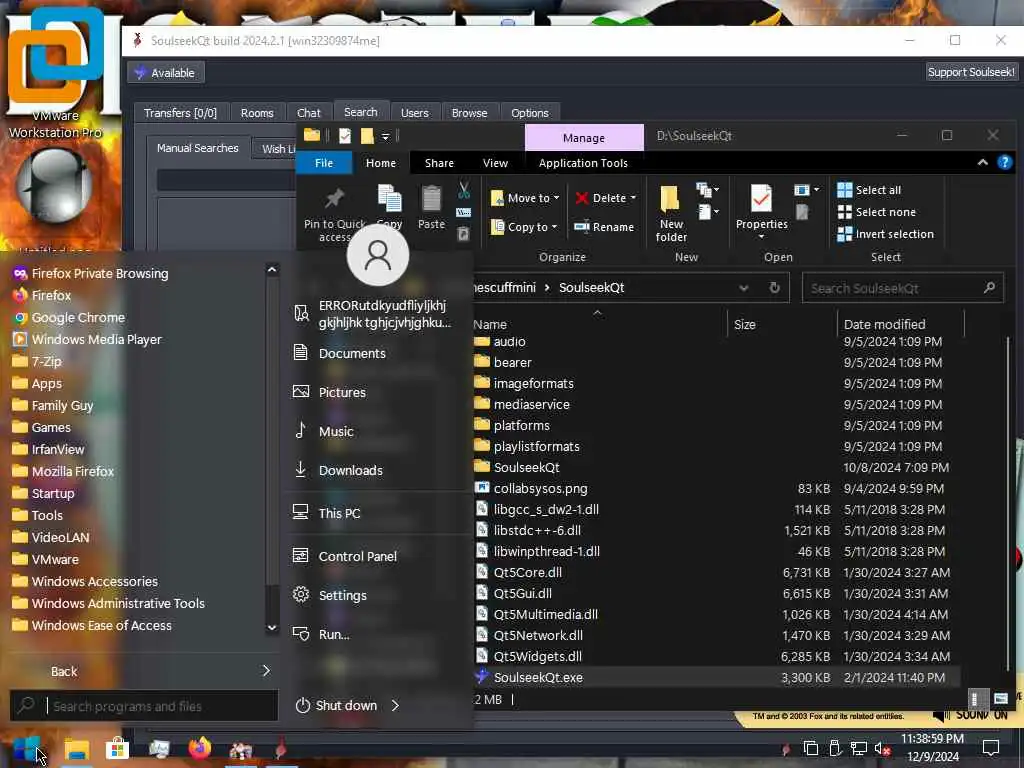The image size is (1024, 768).
Task: Refresh the SoulseekQt folder address bar
Action: [x=775, y=287]
